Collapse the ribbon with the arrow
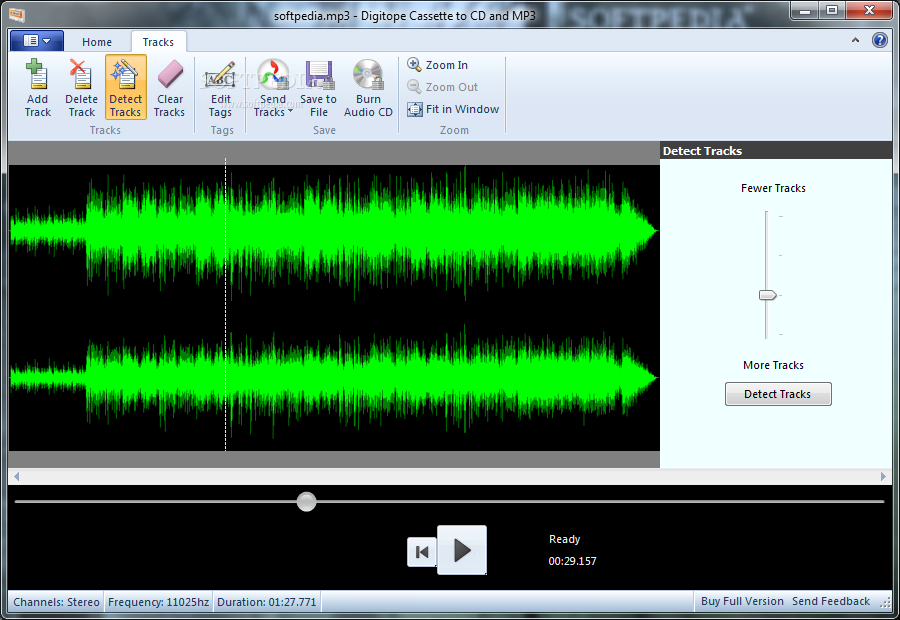Viewport: 900px width, 620px height. 855,40
